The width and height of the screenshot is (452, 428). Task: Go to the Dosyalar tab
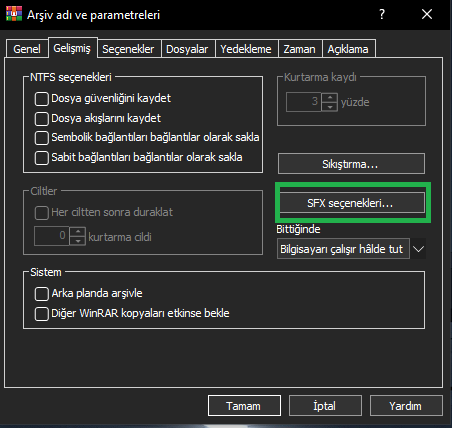[x=187, y=49]
